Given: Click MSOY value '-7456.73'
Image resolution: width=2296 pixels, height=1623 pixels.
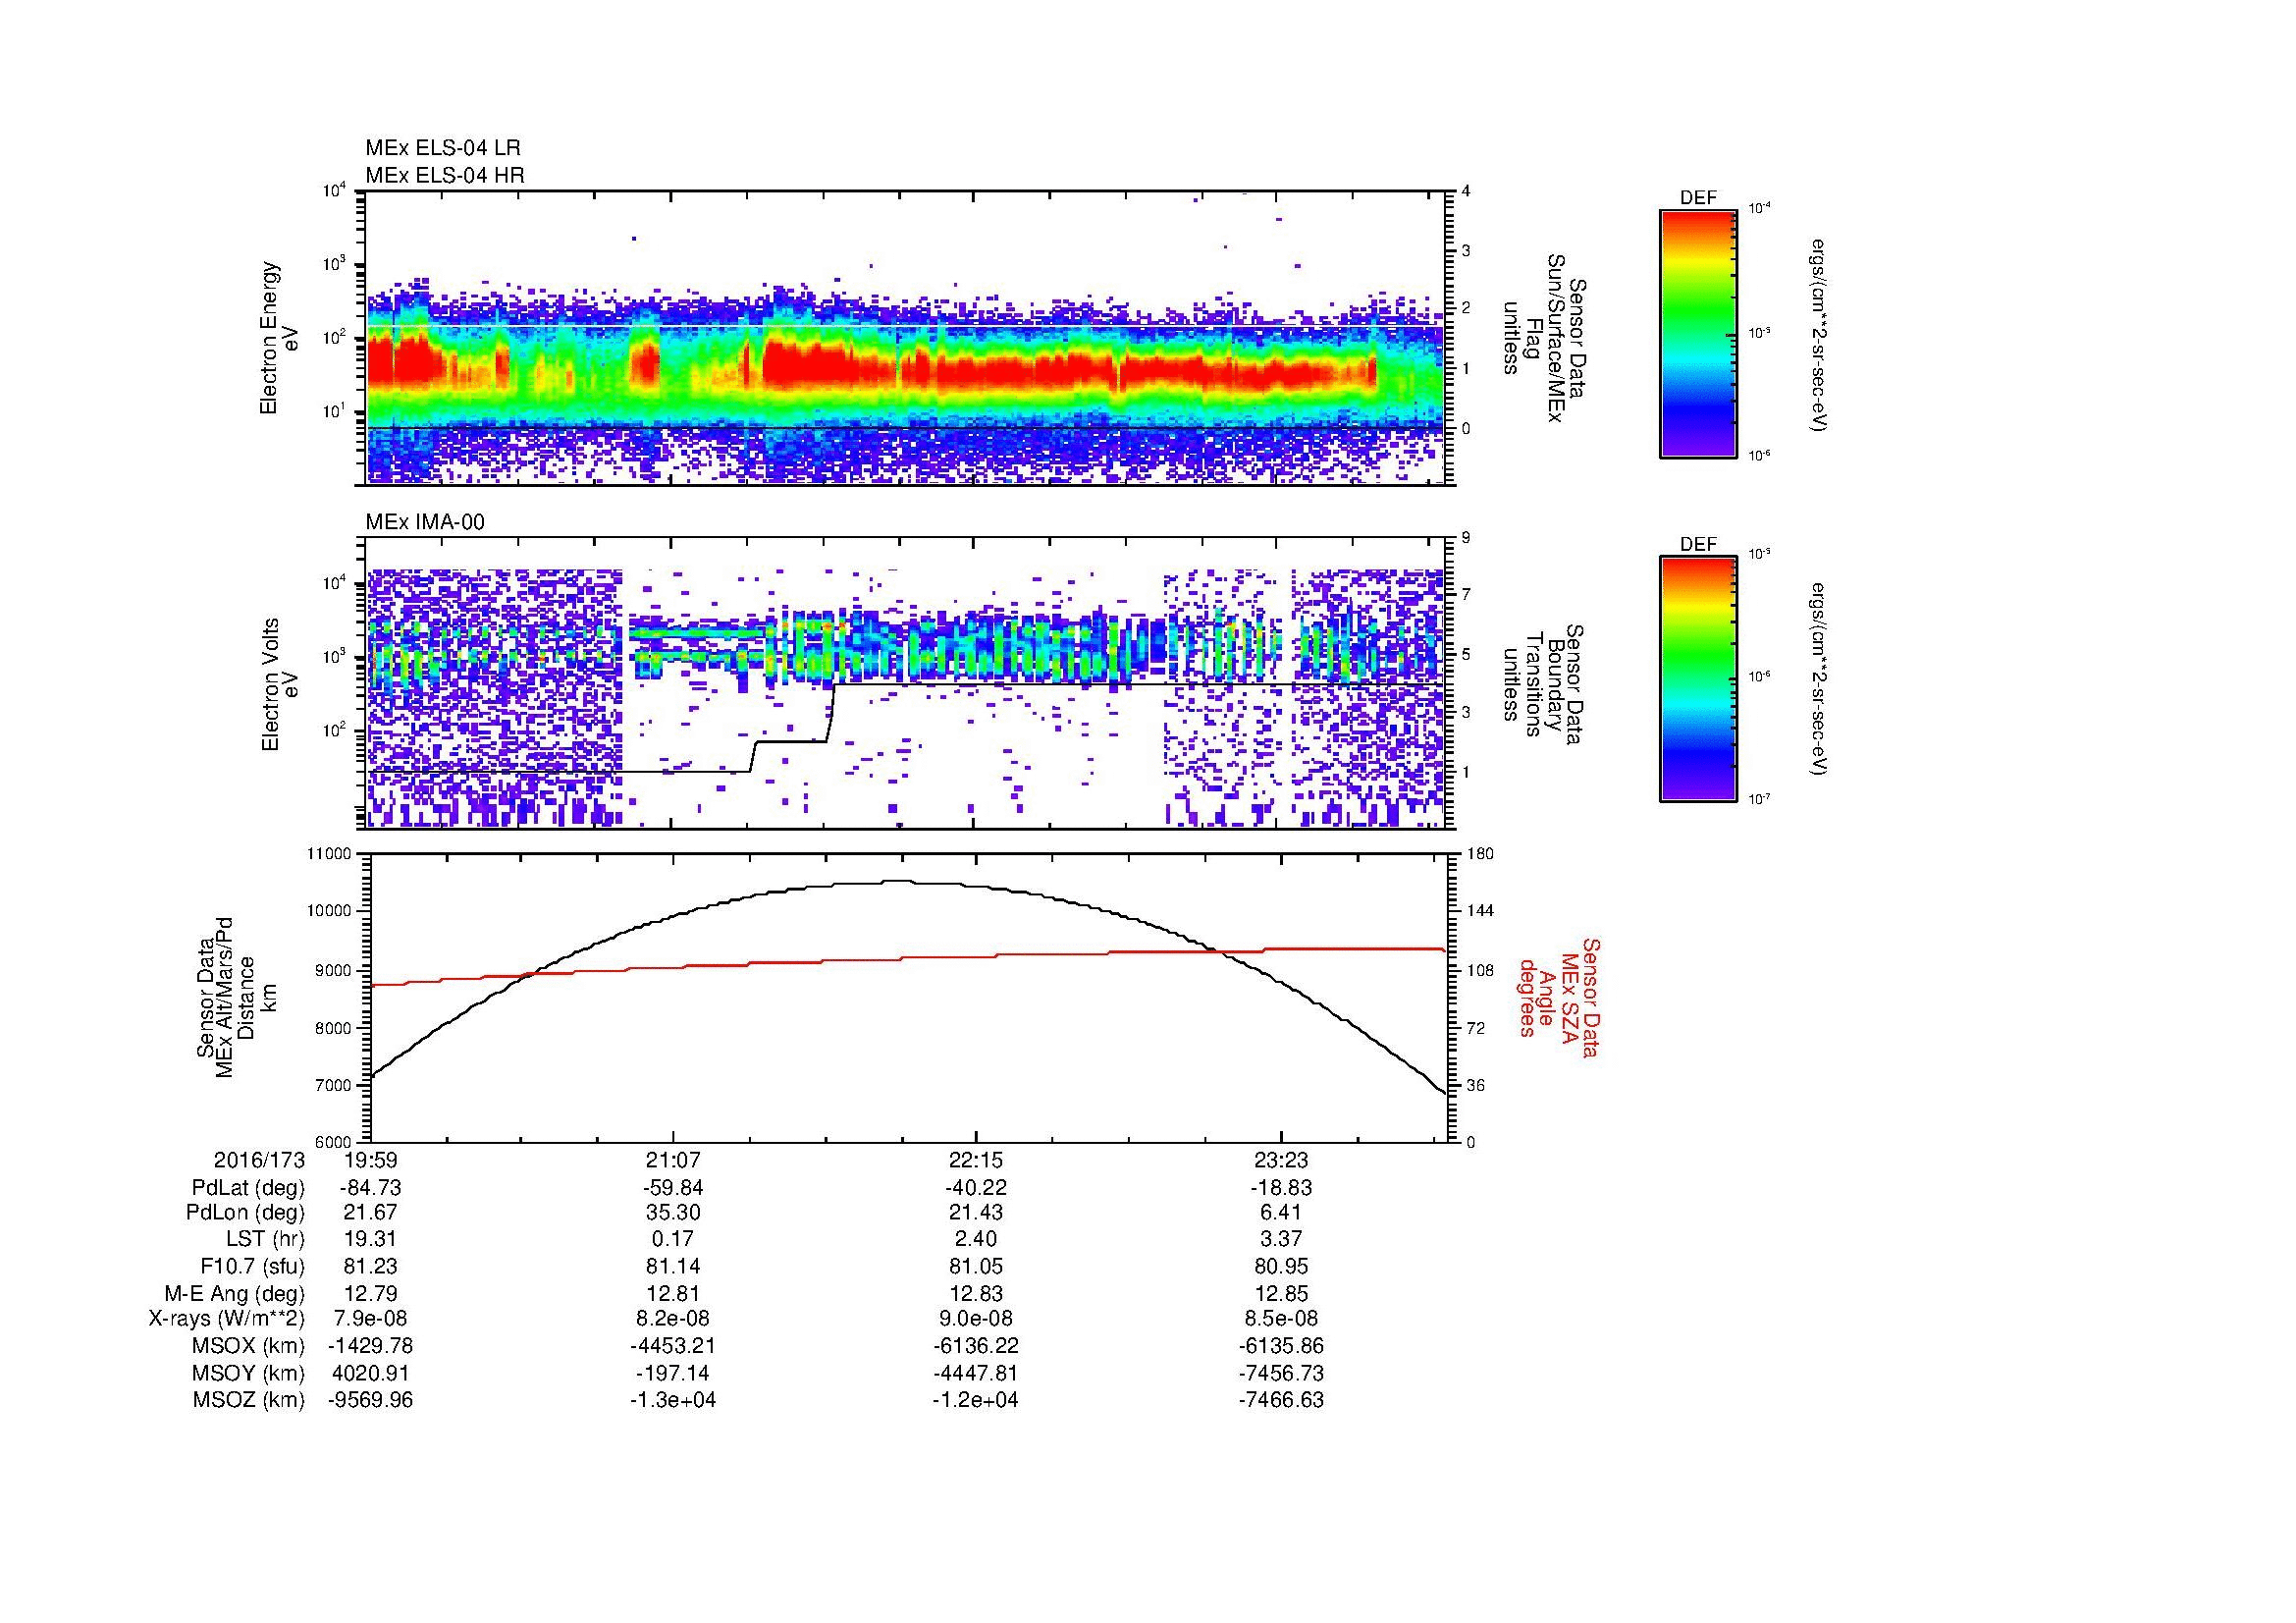Looking at the screenshot, I should tap(1281, 1373).
